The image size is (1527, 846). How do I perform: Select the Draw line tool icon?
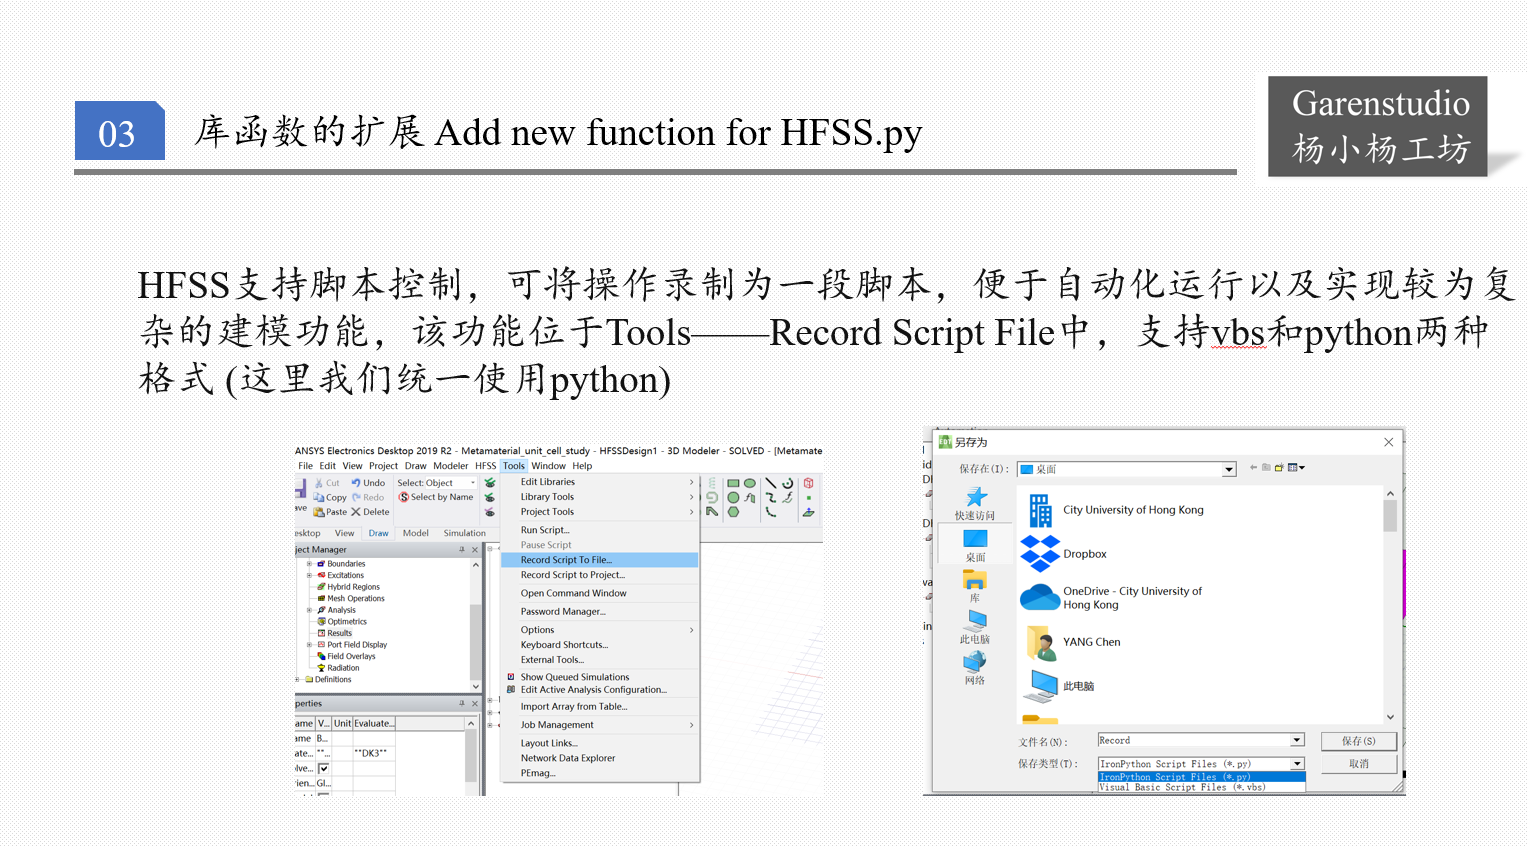coord(770,483)
